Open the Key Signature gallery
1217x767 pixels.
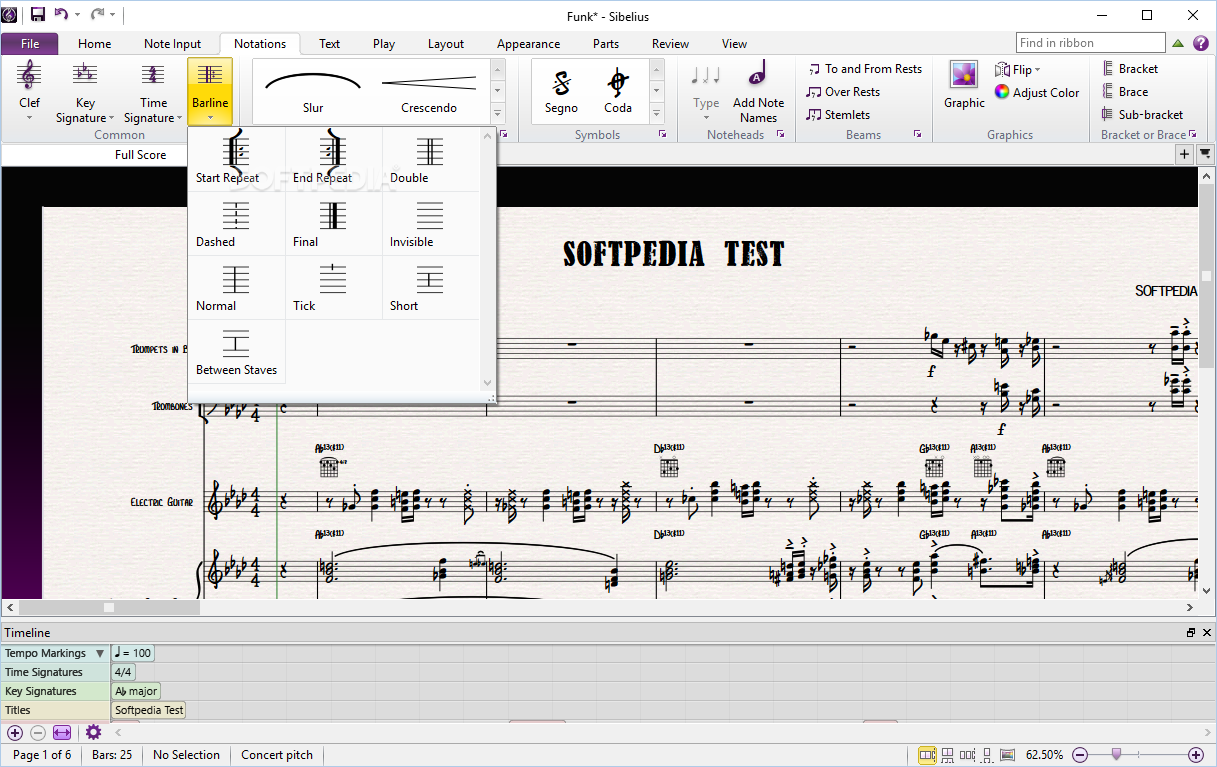coord(85,91)
